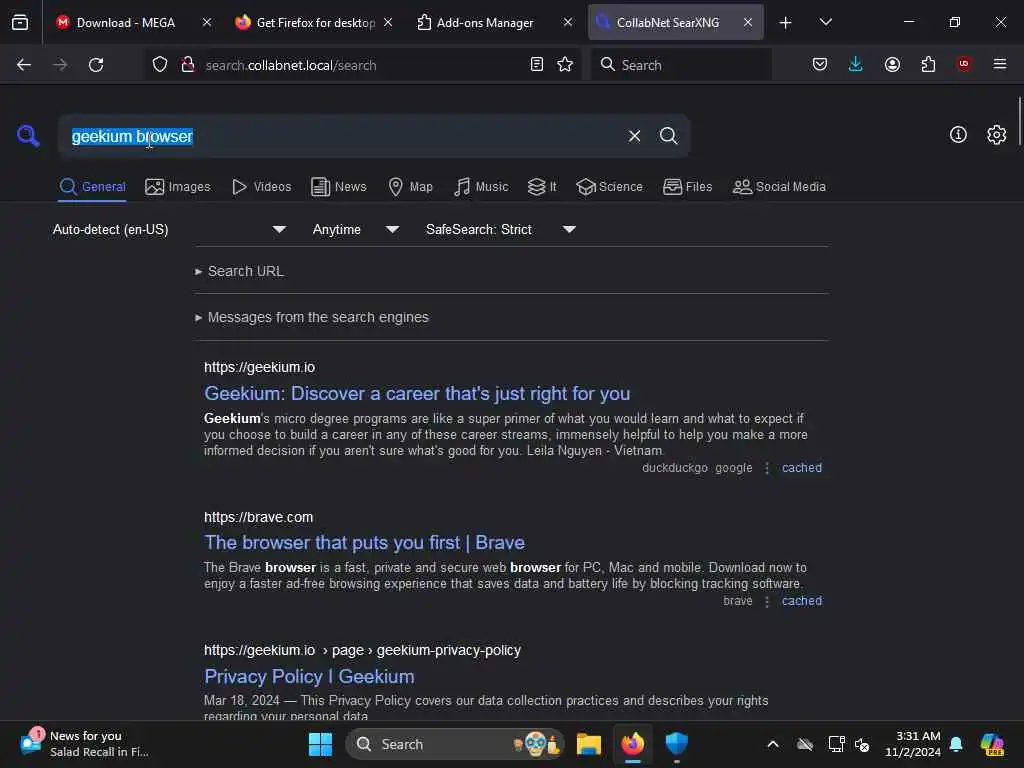
Task: Open Geekium: Discover a career result link
Action: [x=417, y=394]
